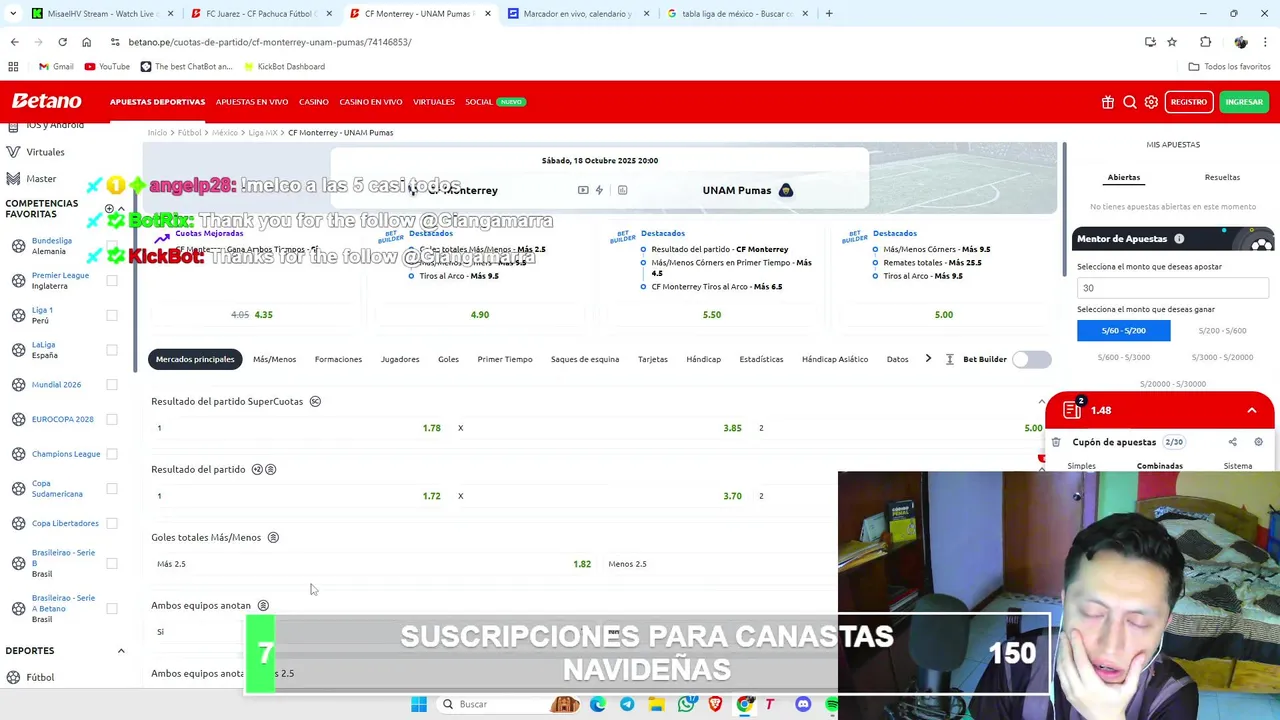Open Virtuales in left sidebar

(45, 152)
